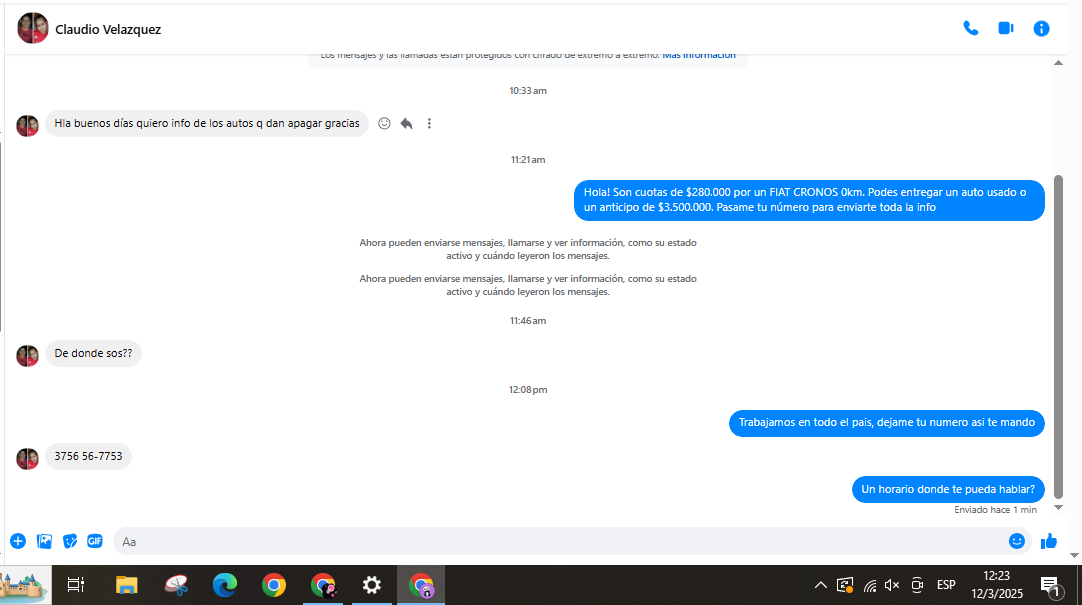This screenshot has width=1082, height=605.
Task: Click the chat scrollbar up arrow
Action: (1058, 63)
